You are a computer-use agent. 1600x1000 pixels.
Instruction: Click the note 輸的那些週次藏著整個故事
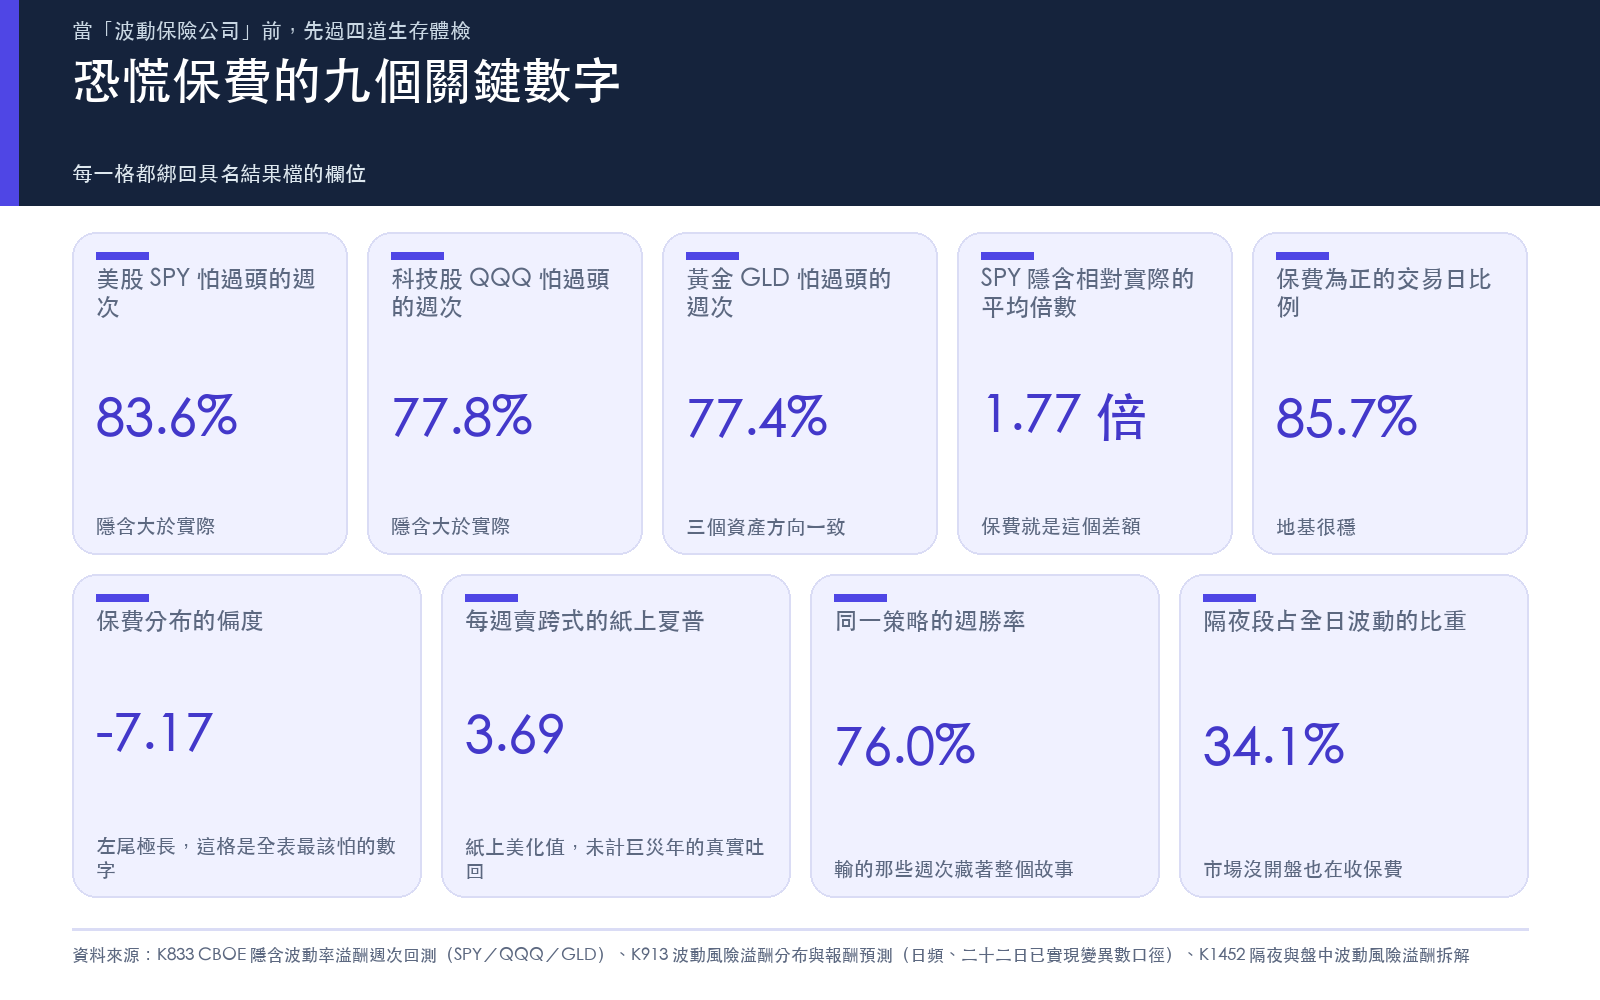tap(954, 869)
